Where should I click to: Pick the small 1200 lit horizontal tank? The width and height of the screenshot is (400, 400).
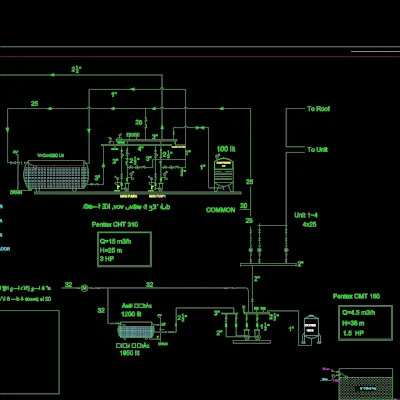tap(135, 331)
